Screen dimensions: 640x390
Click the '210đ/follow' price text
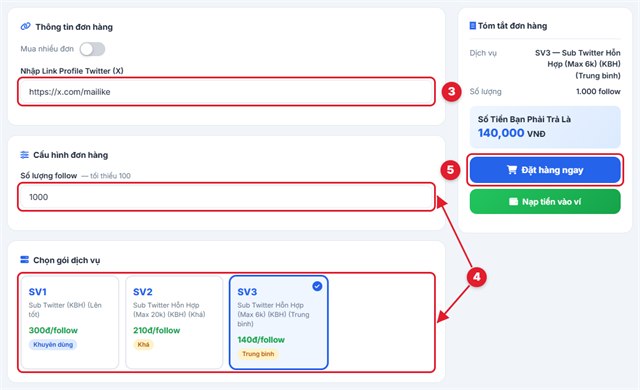click(157, 330)
